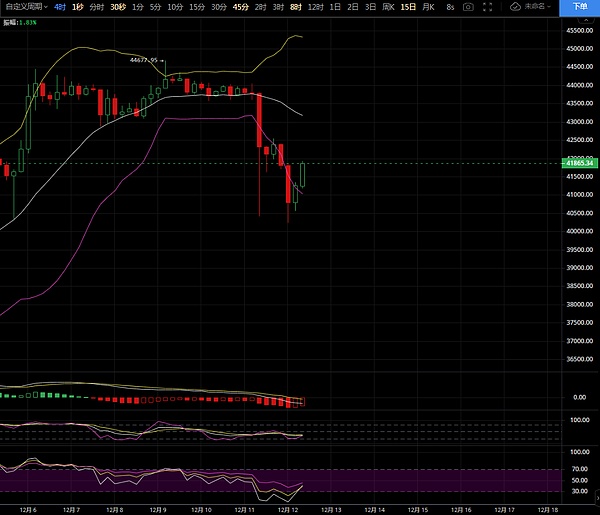Select the 分时 time-sharing view
This screenshot has width=600, height=515.
pyautogui.click(x=96, y=7)
